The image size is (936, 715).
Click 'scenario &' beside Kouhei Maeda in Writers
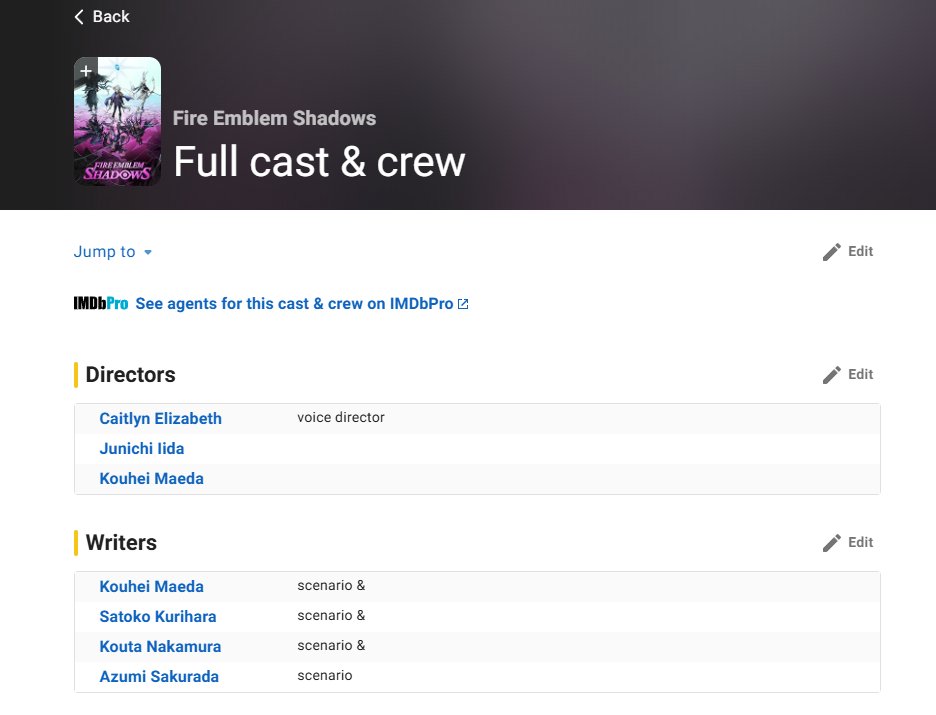pyautogui.click(x=331, y=585)
